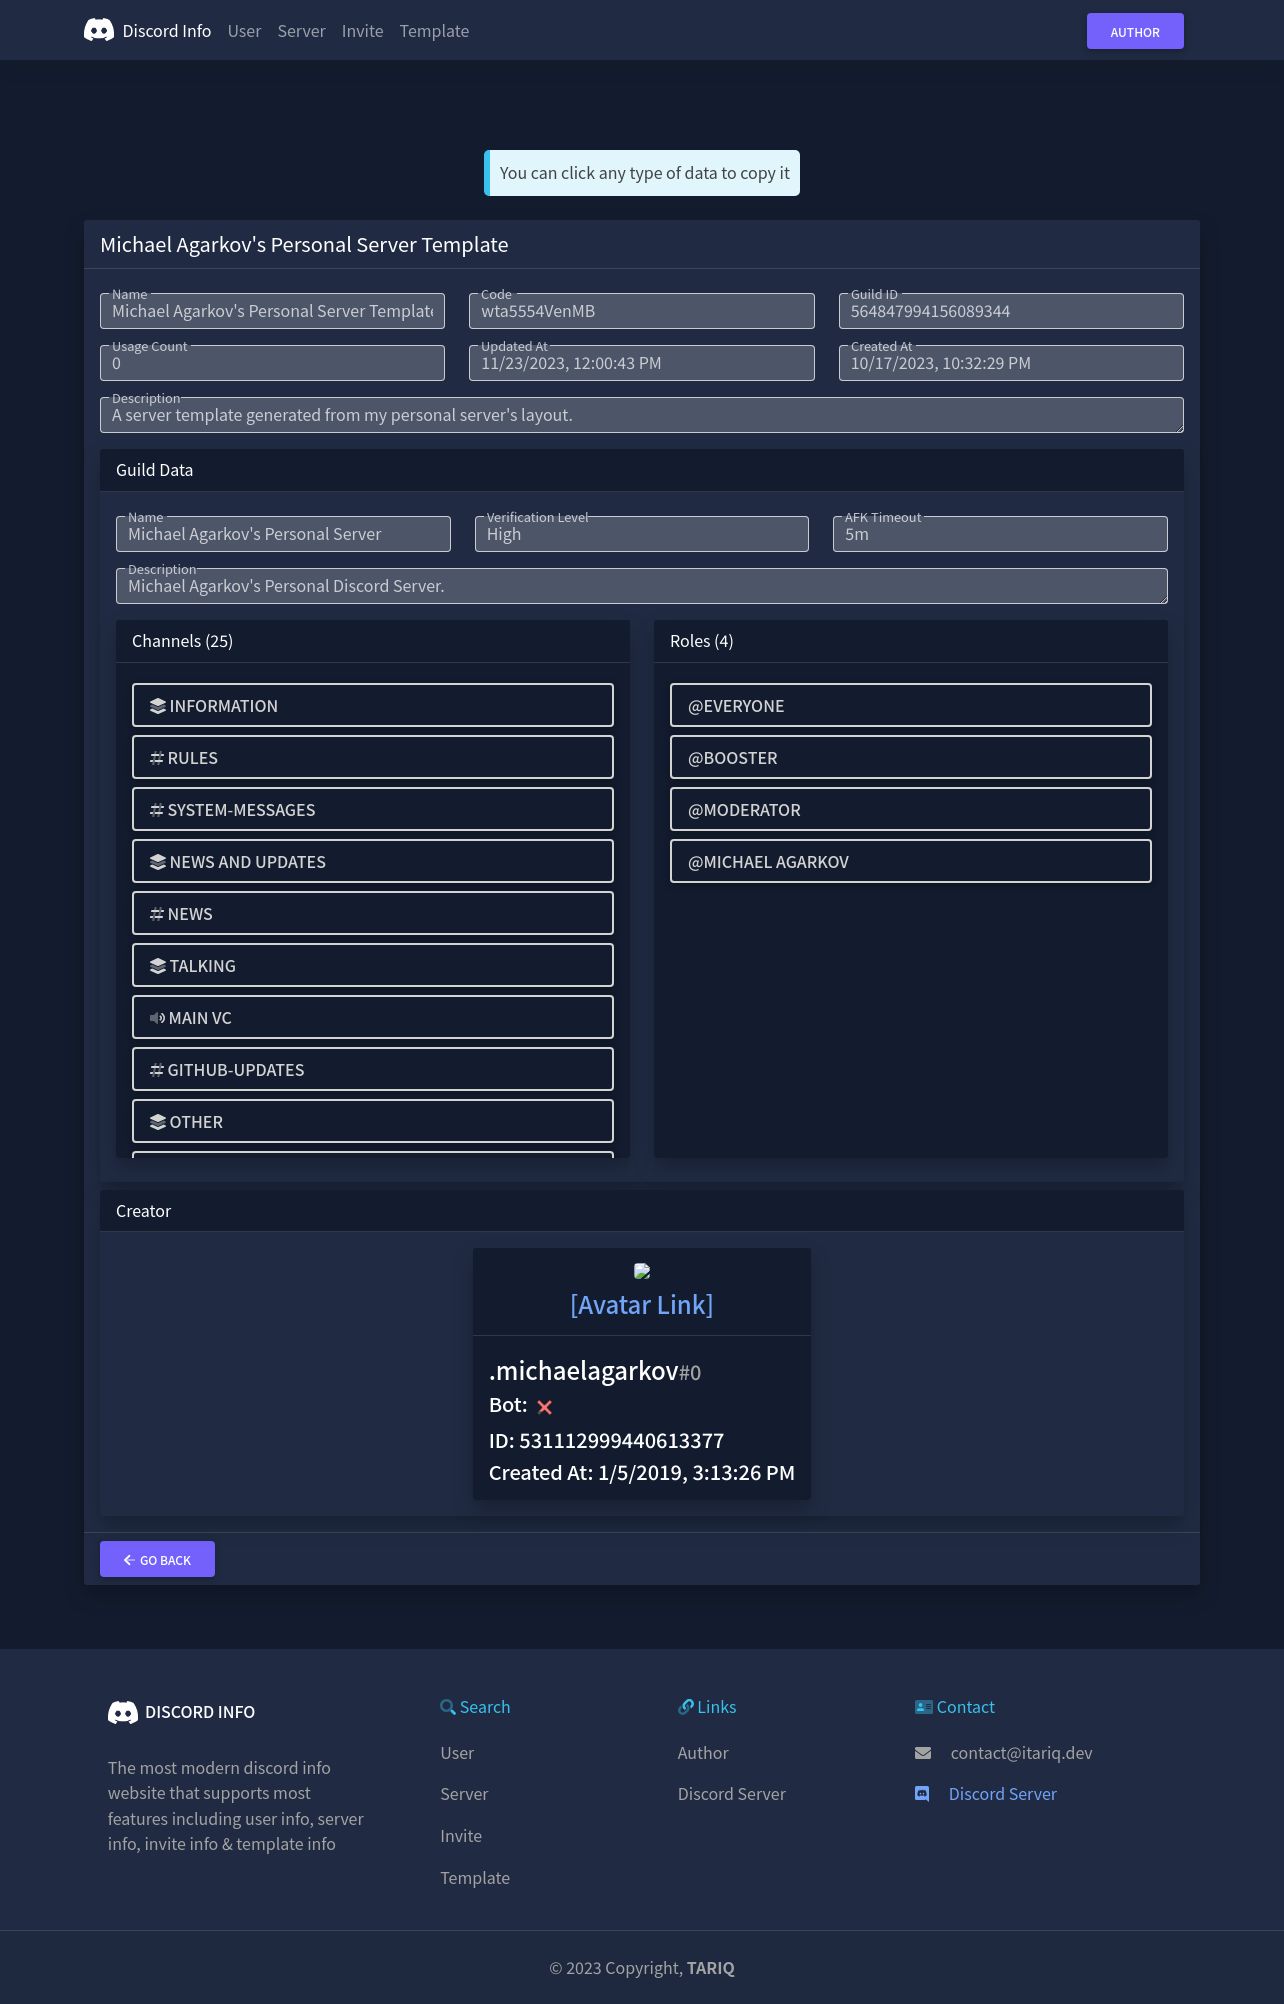Click the Discord icon beside footer contact link
The width and height of the screenshot is (1284, 2004).
922,1794
